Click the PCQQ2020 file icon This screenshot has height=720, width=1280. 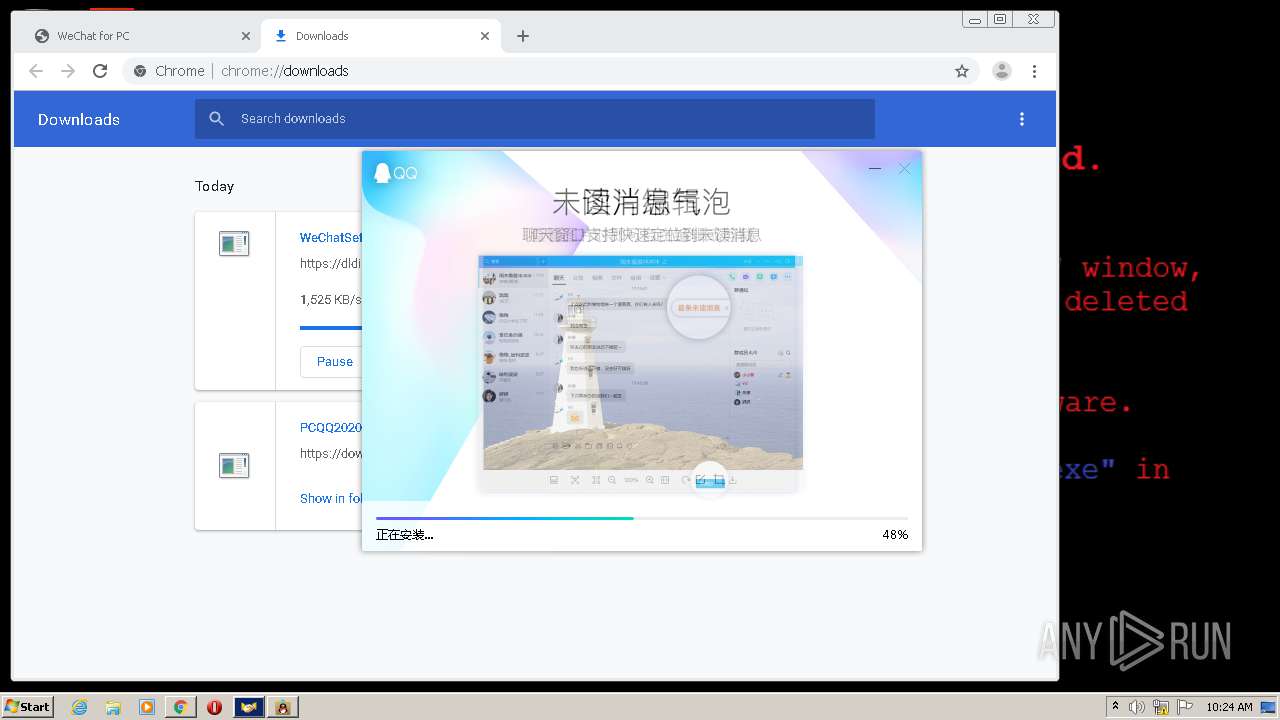click(234, 465)
